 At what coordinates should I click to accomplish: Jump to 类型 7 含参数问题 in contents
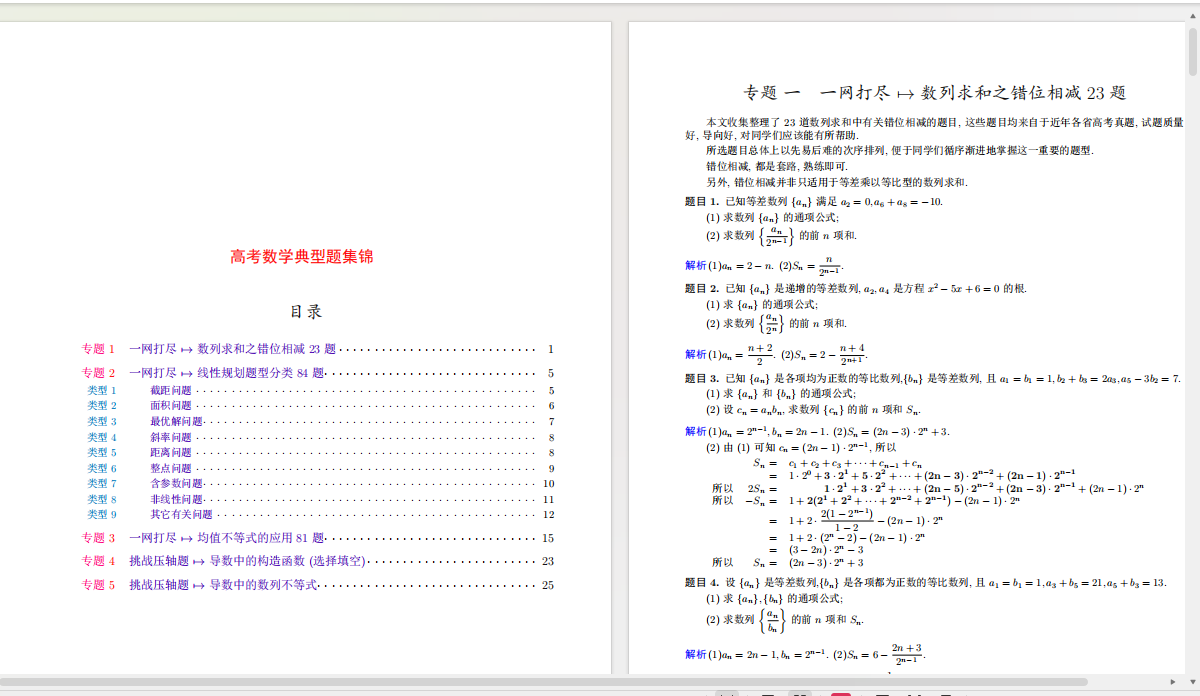click(x=320, y=484)
